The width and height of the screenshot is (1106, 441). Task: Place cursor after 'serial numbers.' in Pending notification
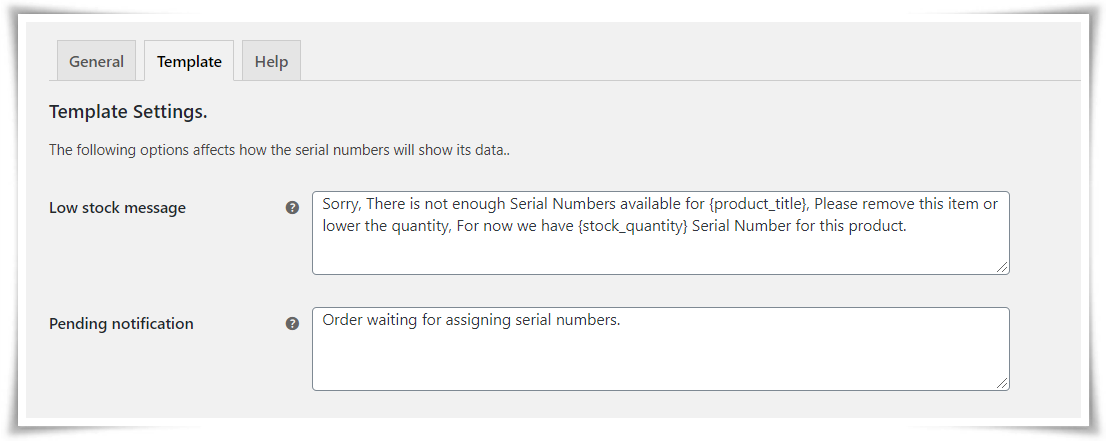click(621, 320)
